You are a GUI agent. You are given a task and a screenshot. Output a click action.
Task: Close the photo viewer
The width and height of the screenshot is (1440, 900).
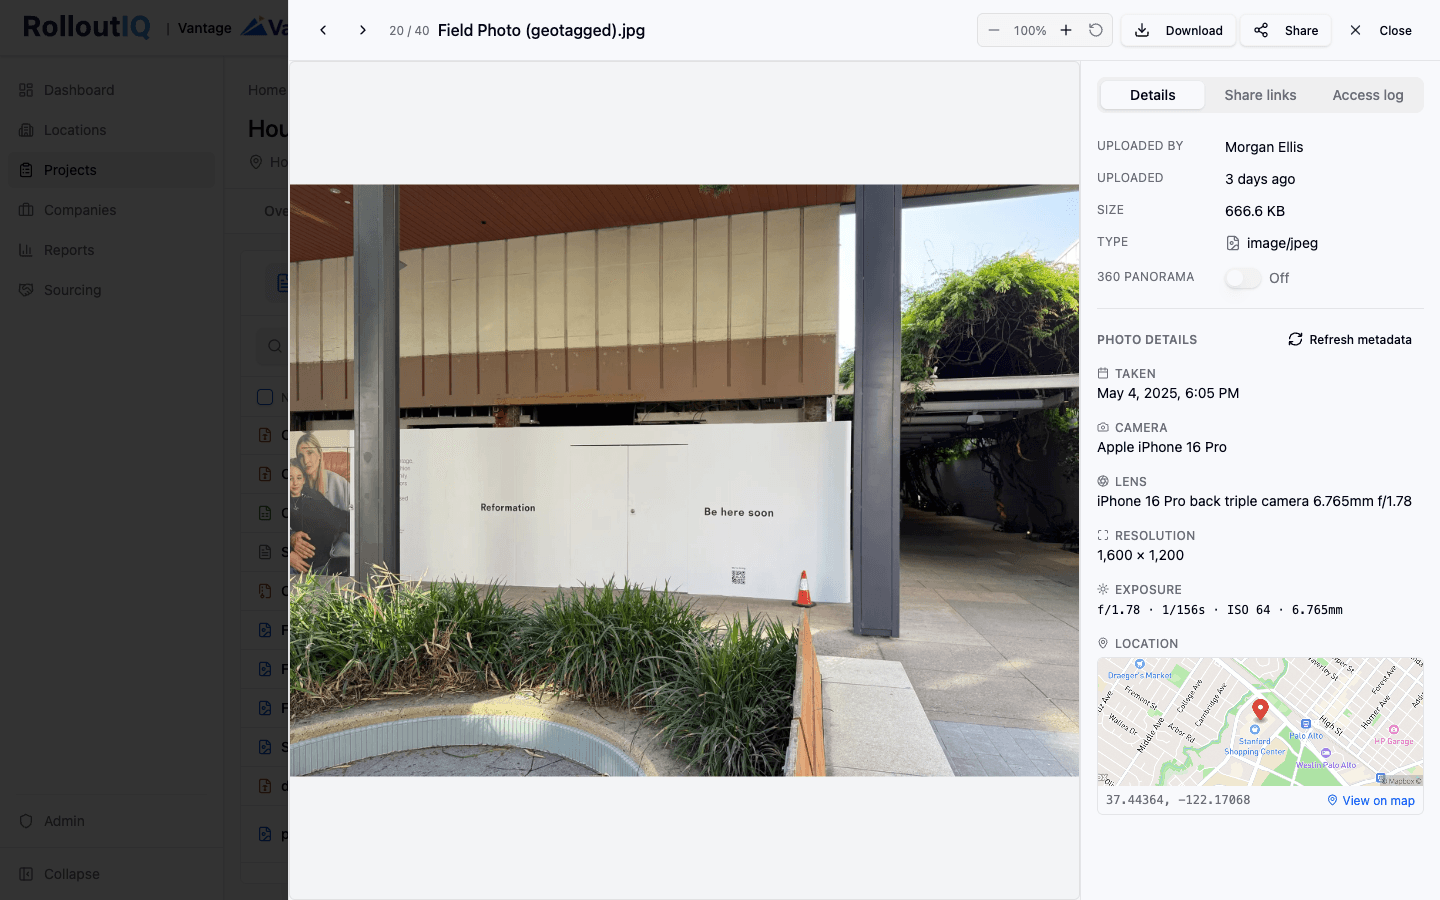pos(1381,30)
